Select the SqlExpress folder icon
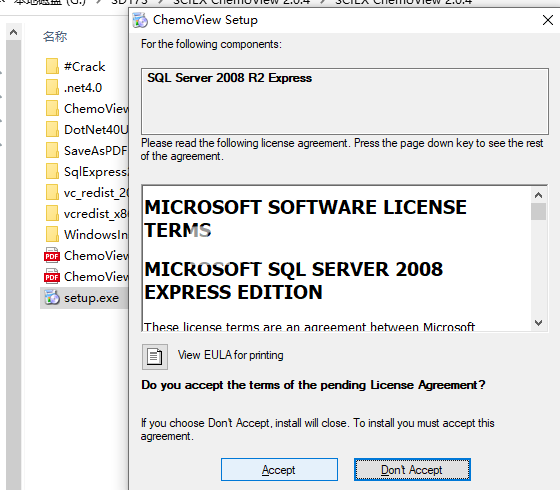This screenshot has height=490, width=560. pos(52,172)
